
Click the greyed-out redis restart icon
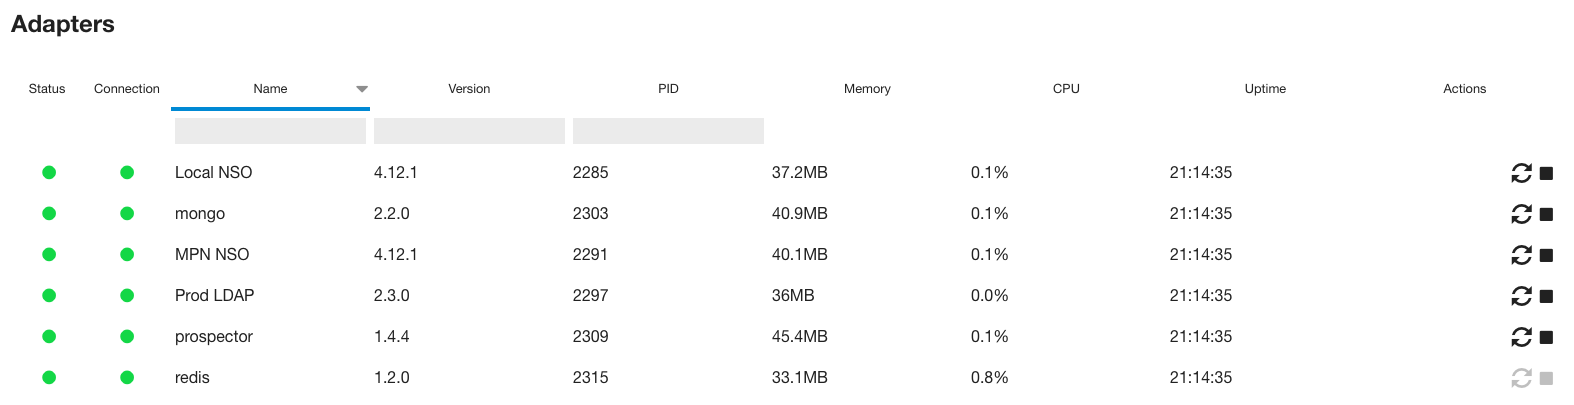[x=1521, y=378]
